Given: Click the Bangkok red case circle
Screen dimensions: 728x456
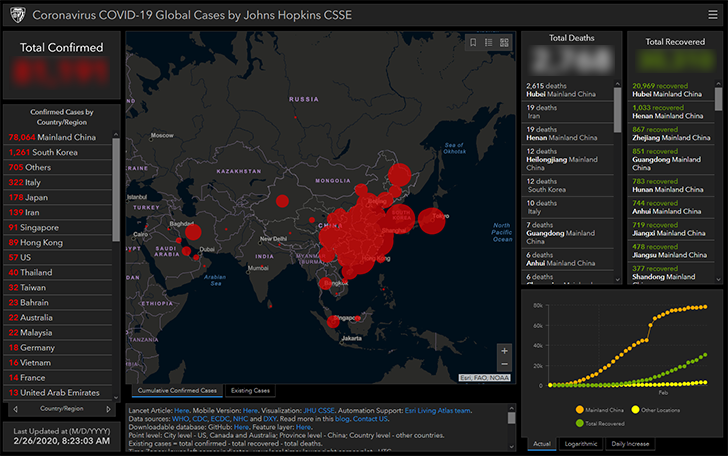Looking at the screenshot, I should pos(325,283).
